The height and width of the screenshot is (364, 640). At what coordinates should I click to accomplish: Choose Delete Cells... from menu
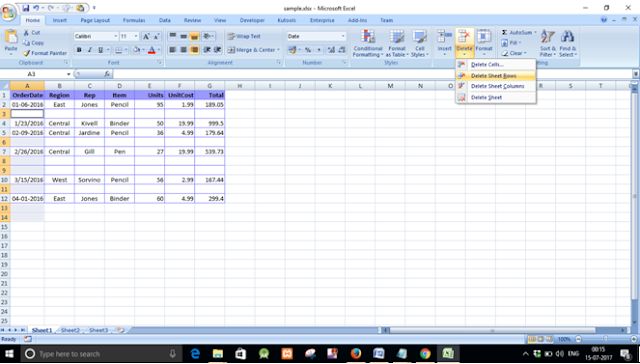tap(496, 64)
